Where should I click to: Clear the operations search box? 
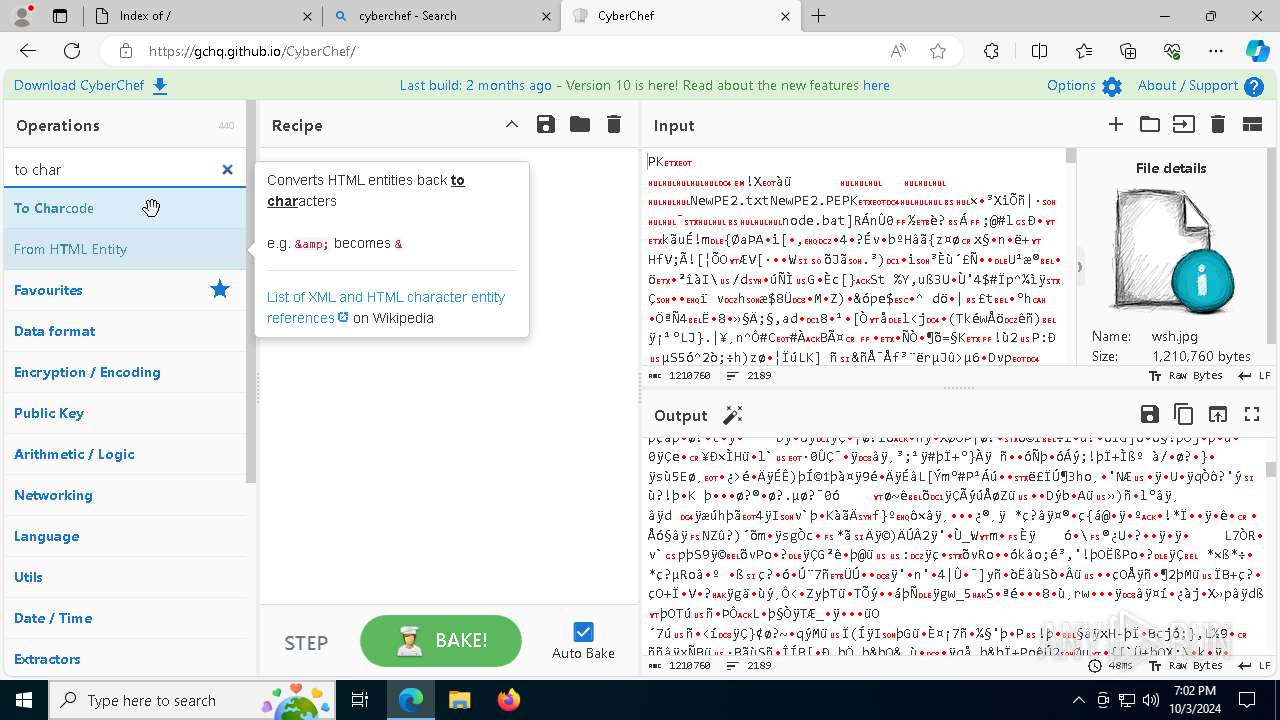227,170
